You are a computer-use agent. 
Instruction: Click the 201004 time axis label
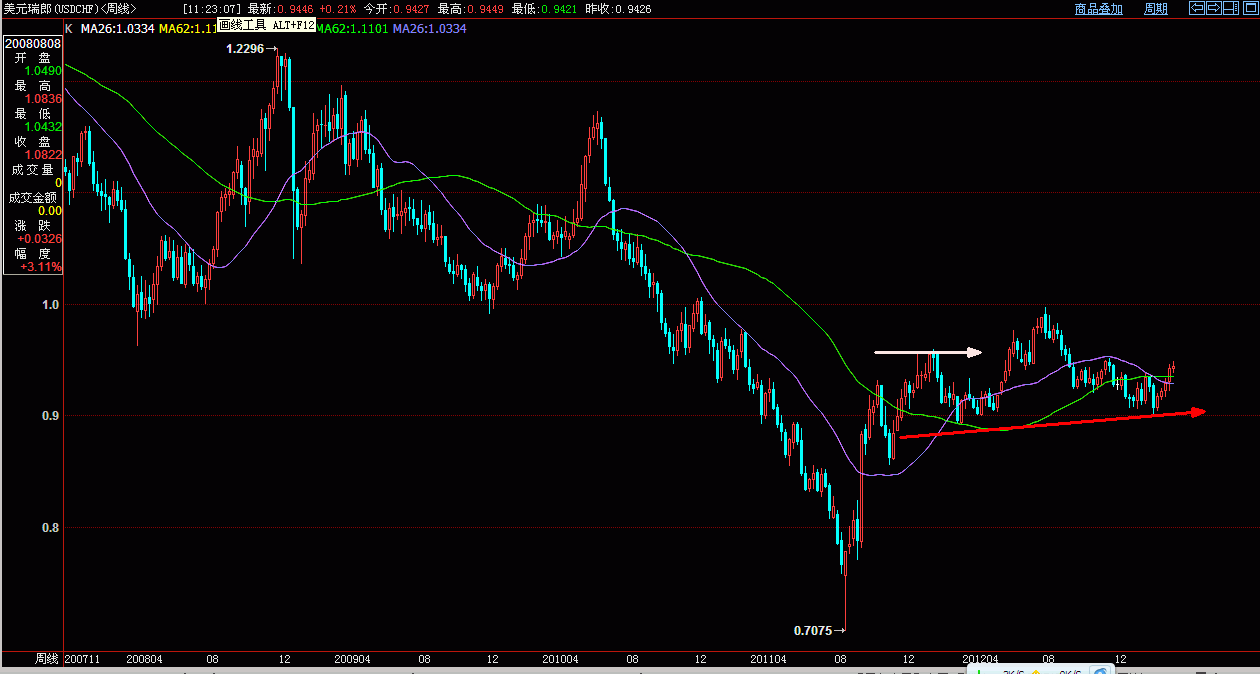pyautogui.click(x=560, y=660)
